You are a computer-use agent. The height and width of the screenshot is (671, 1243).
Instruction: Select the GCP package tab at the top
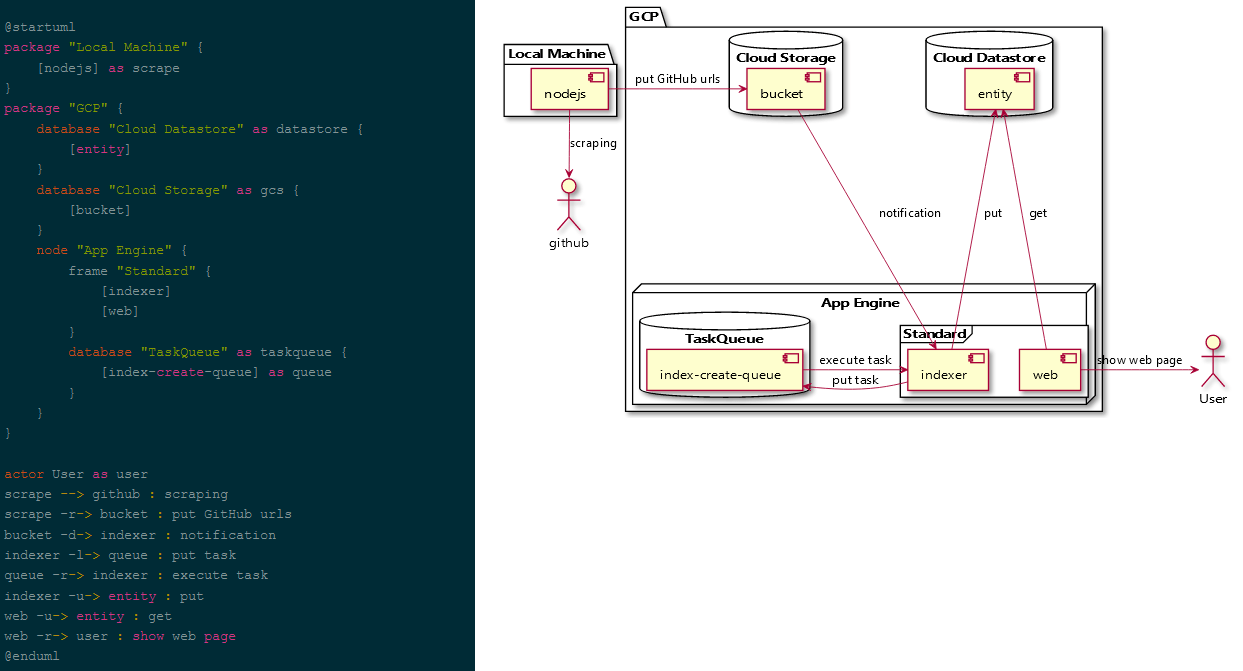(645, 15)
